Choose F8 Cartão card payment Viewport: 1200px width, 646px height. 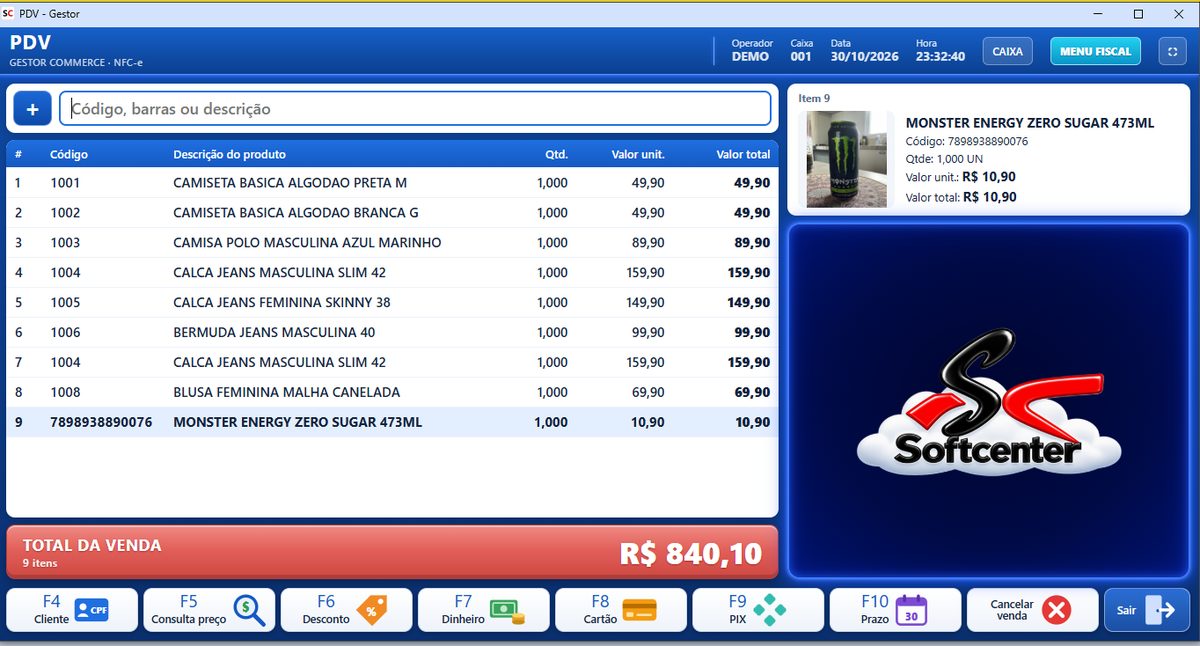pos(620,610)
